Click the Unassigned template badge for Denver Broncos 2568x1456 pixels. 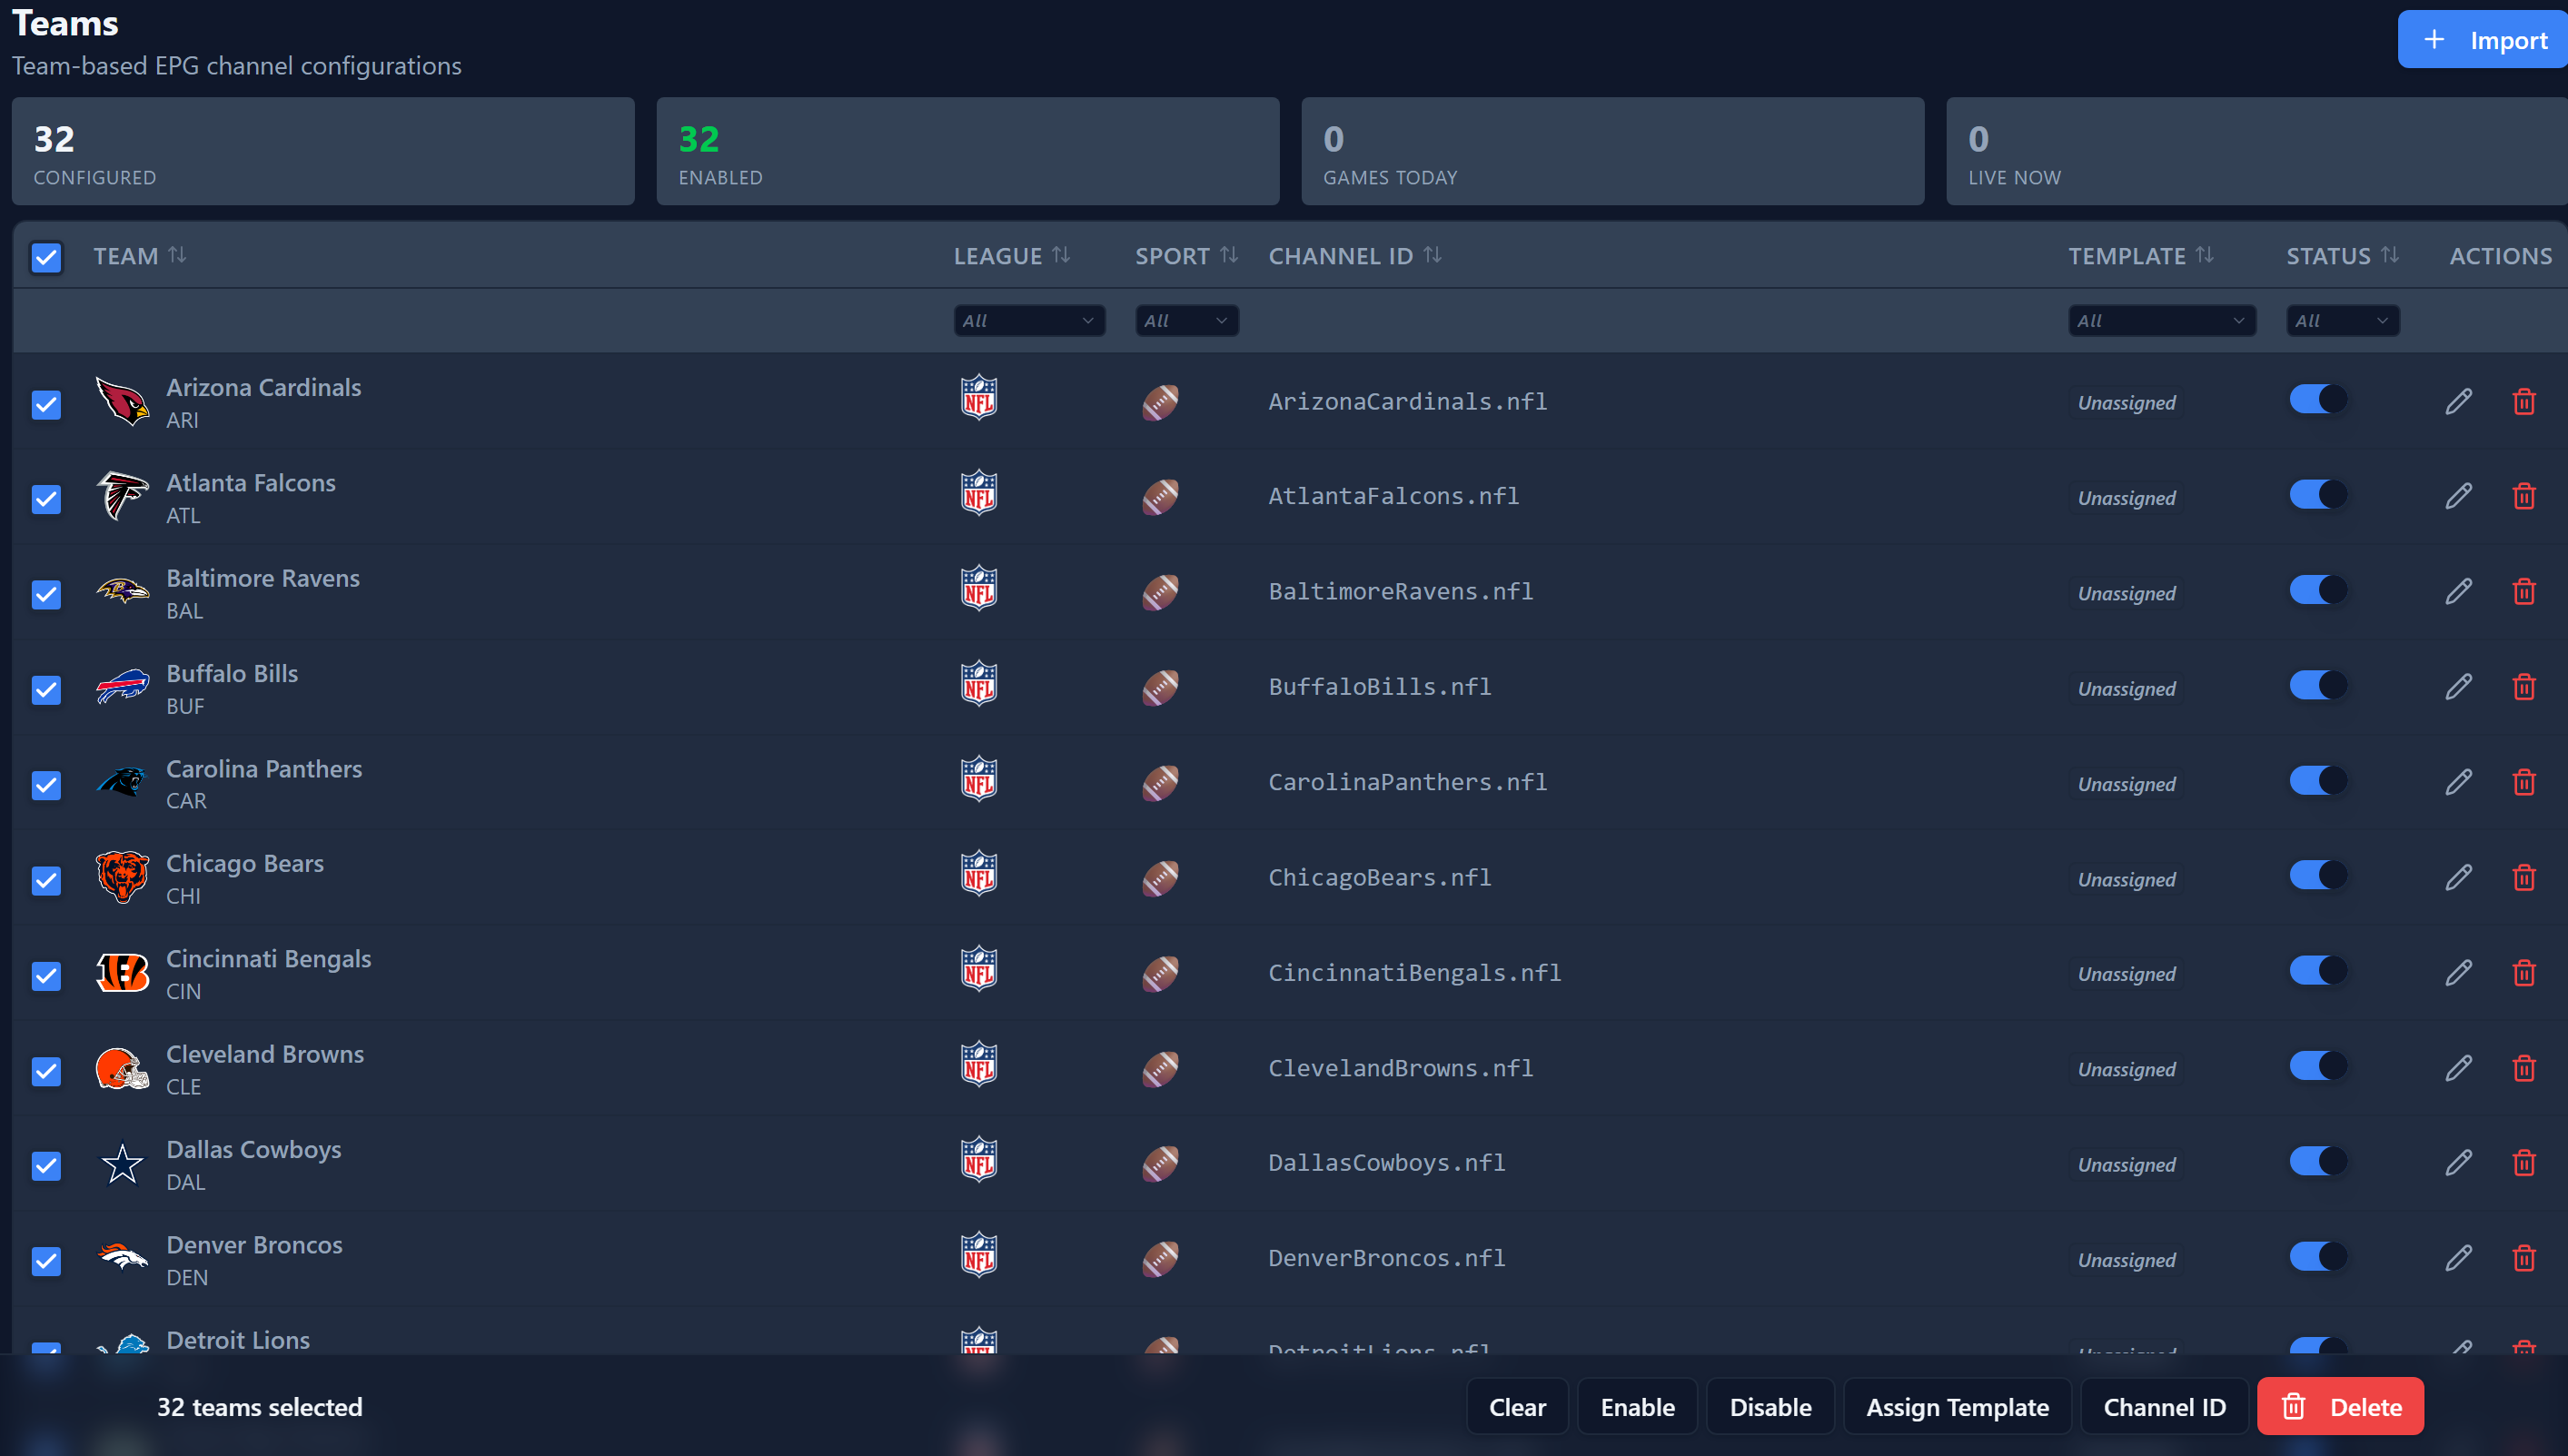pyautogui.click(x=2126, y=1260)
